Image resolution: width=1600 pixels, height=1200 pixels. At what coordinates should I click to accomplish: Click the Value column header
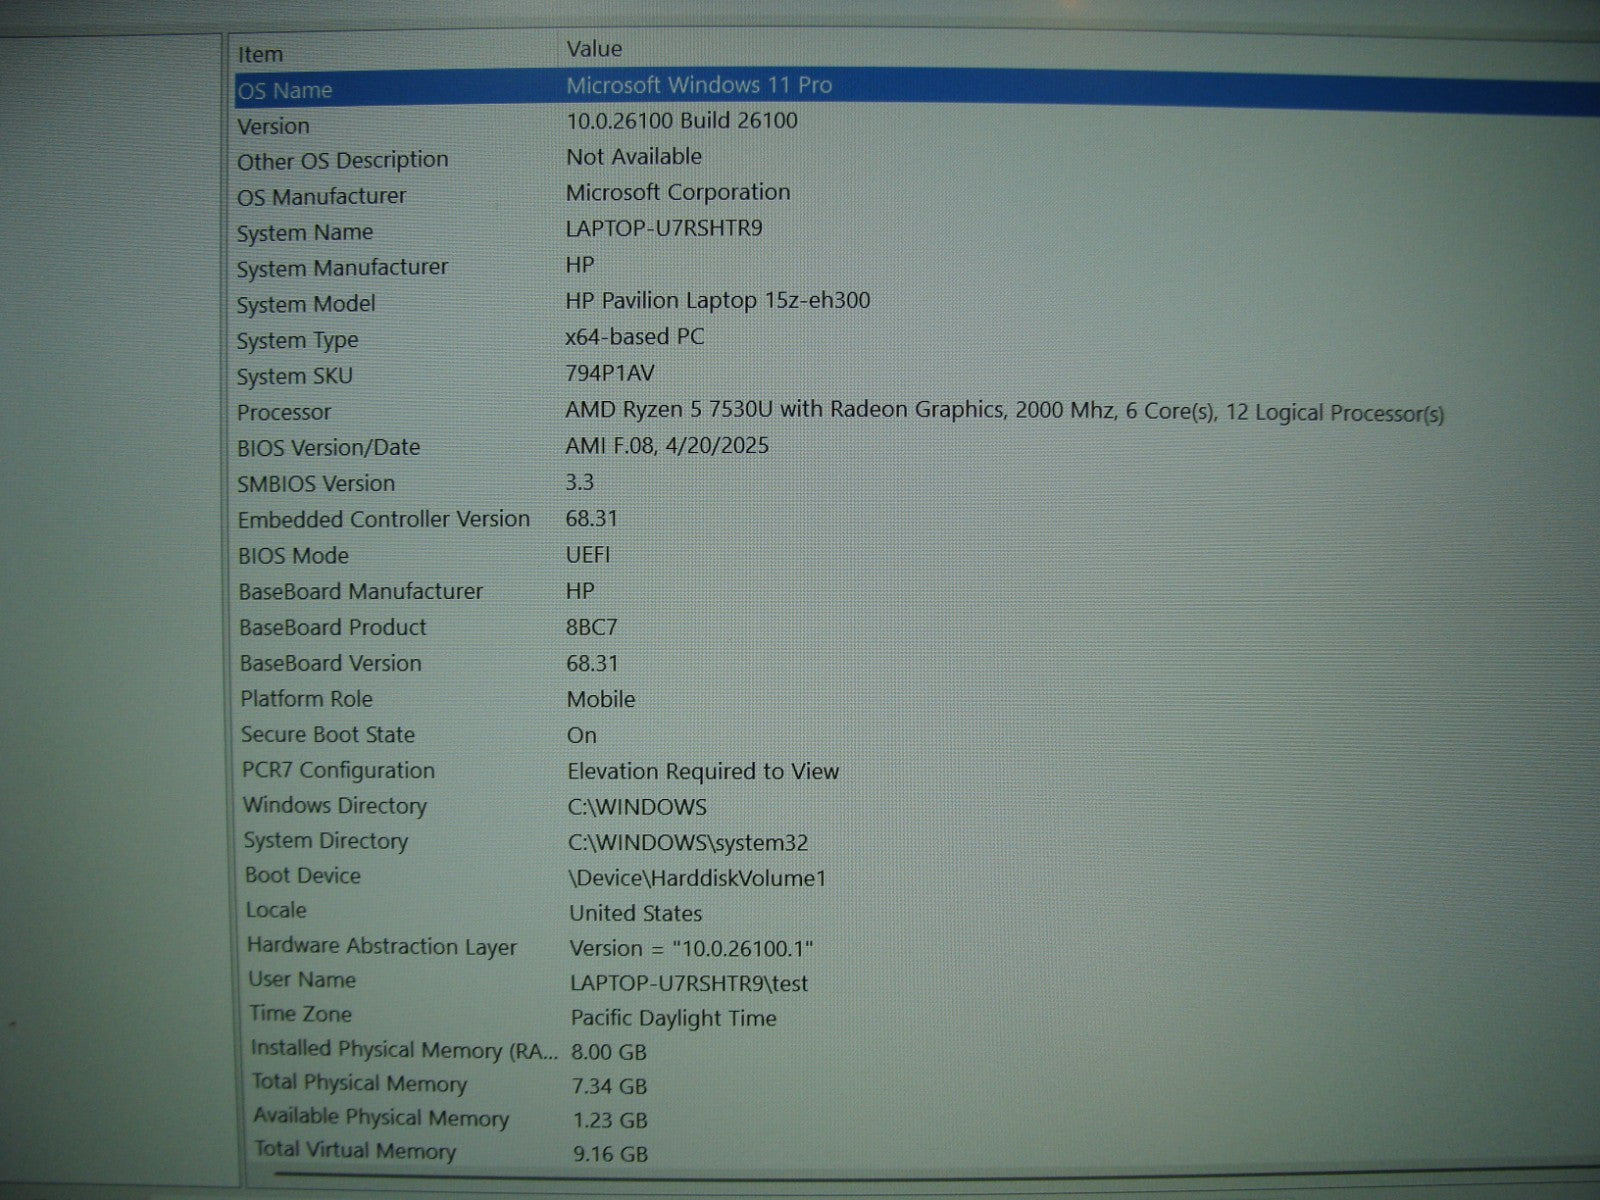click(594, 49)
